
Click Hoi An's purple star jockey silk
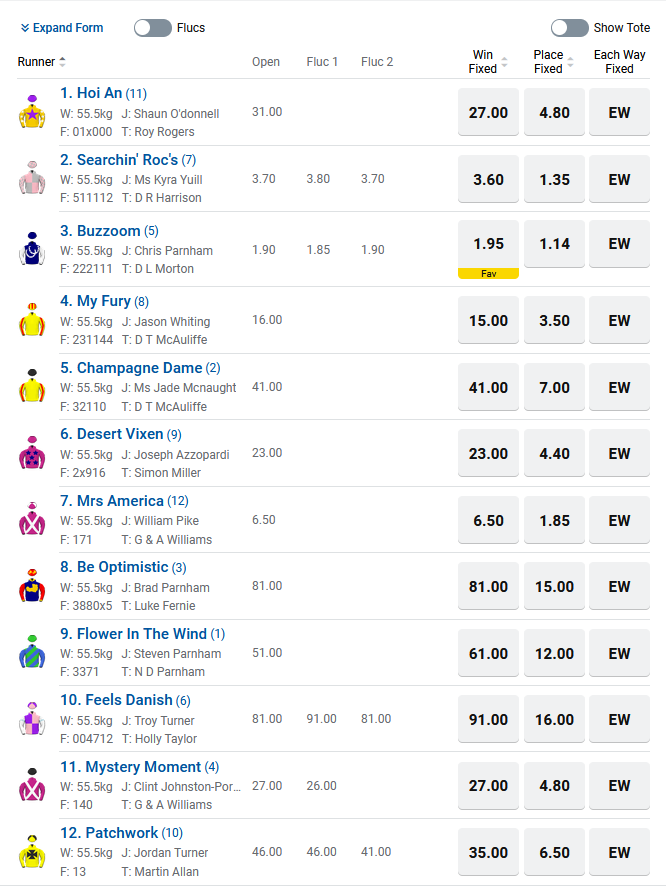tap(32, 112)
